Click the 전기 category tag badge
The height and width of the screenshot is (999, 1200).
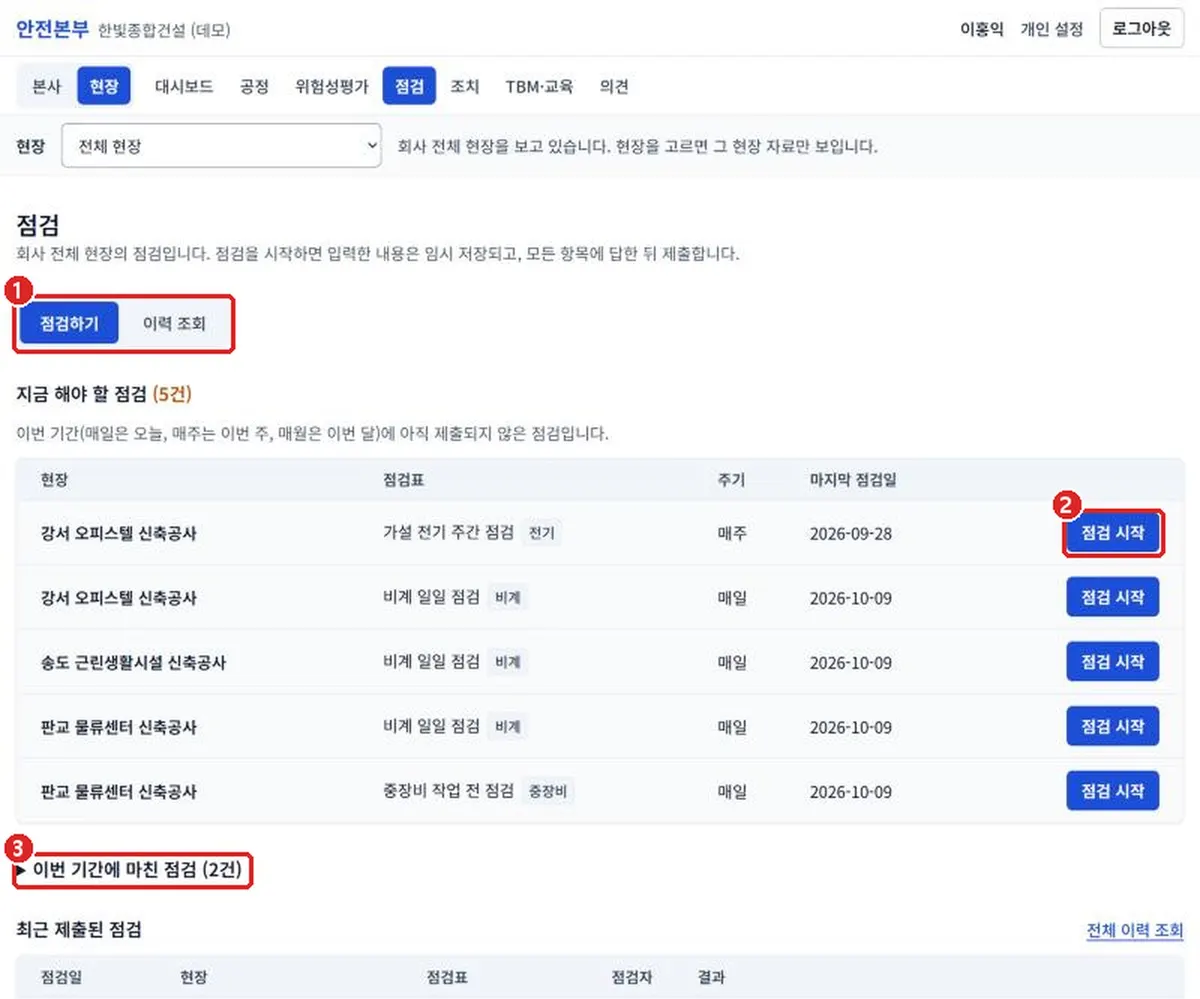541,533
